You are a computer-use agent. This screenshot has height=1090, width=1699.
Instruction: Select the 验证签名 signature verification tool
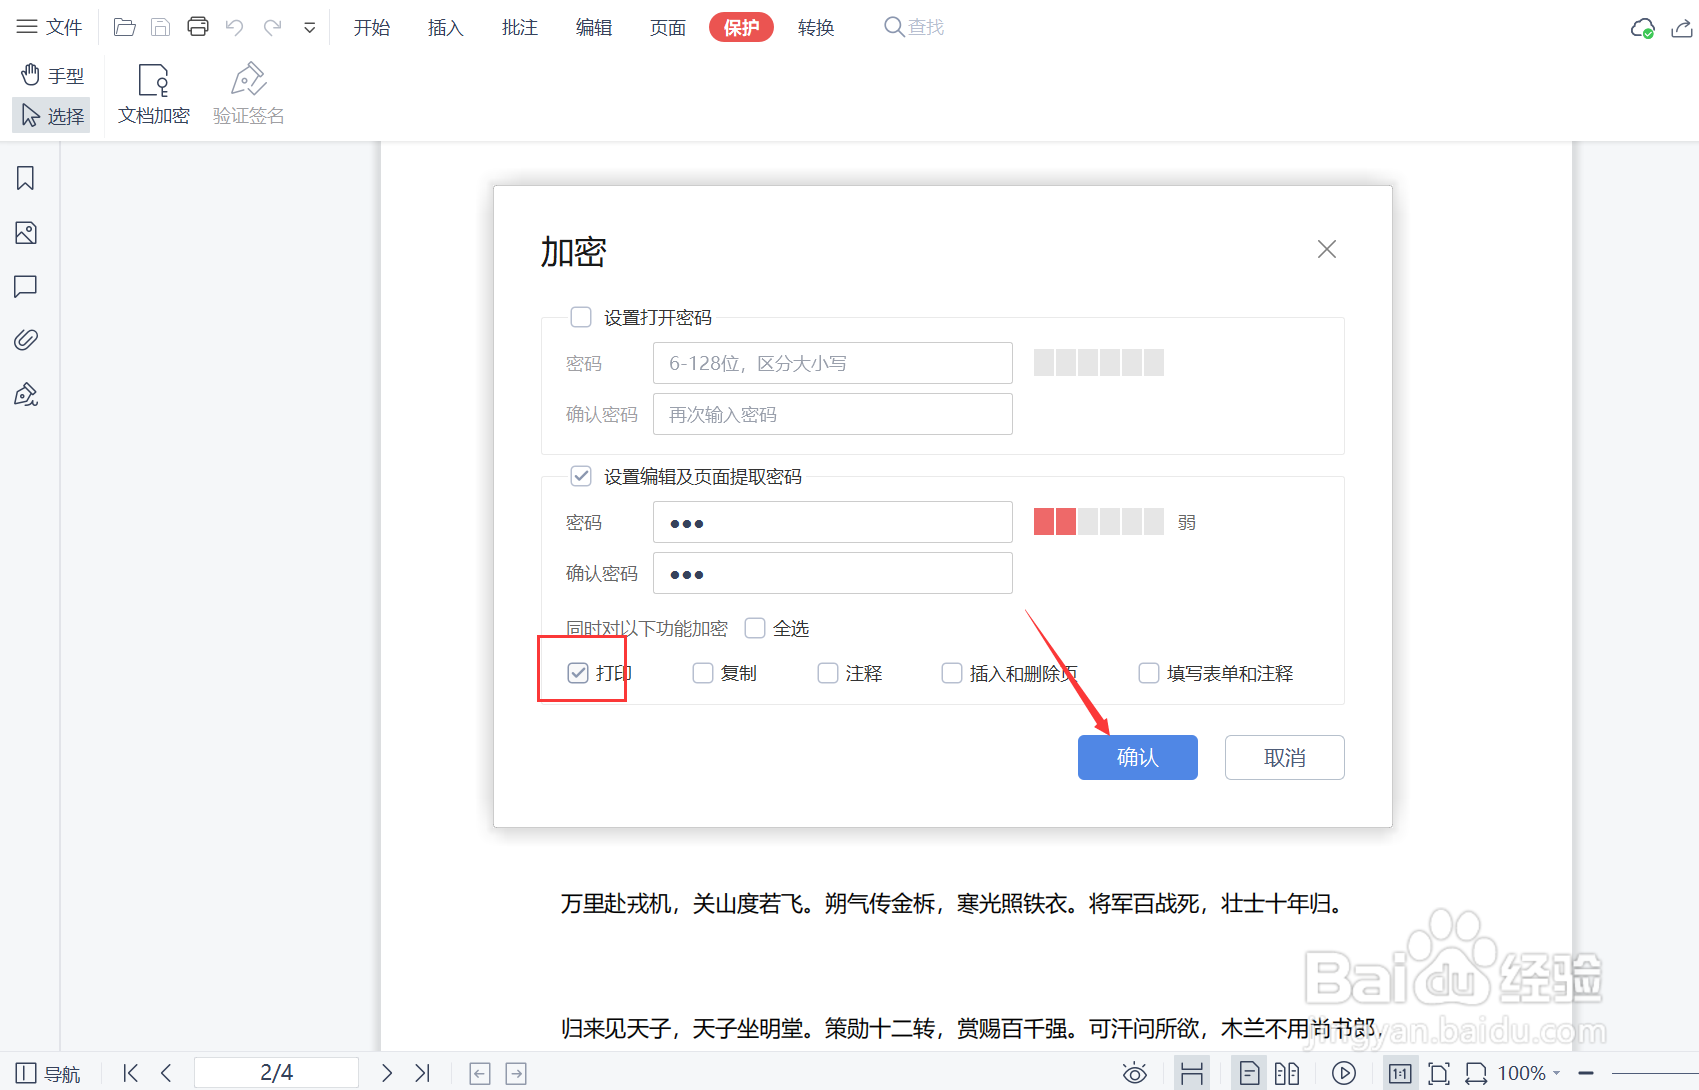click(x=247, y=92)
